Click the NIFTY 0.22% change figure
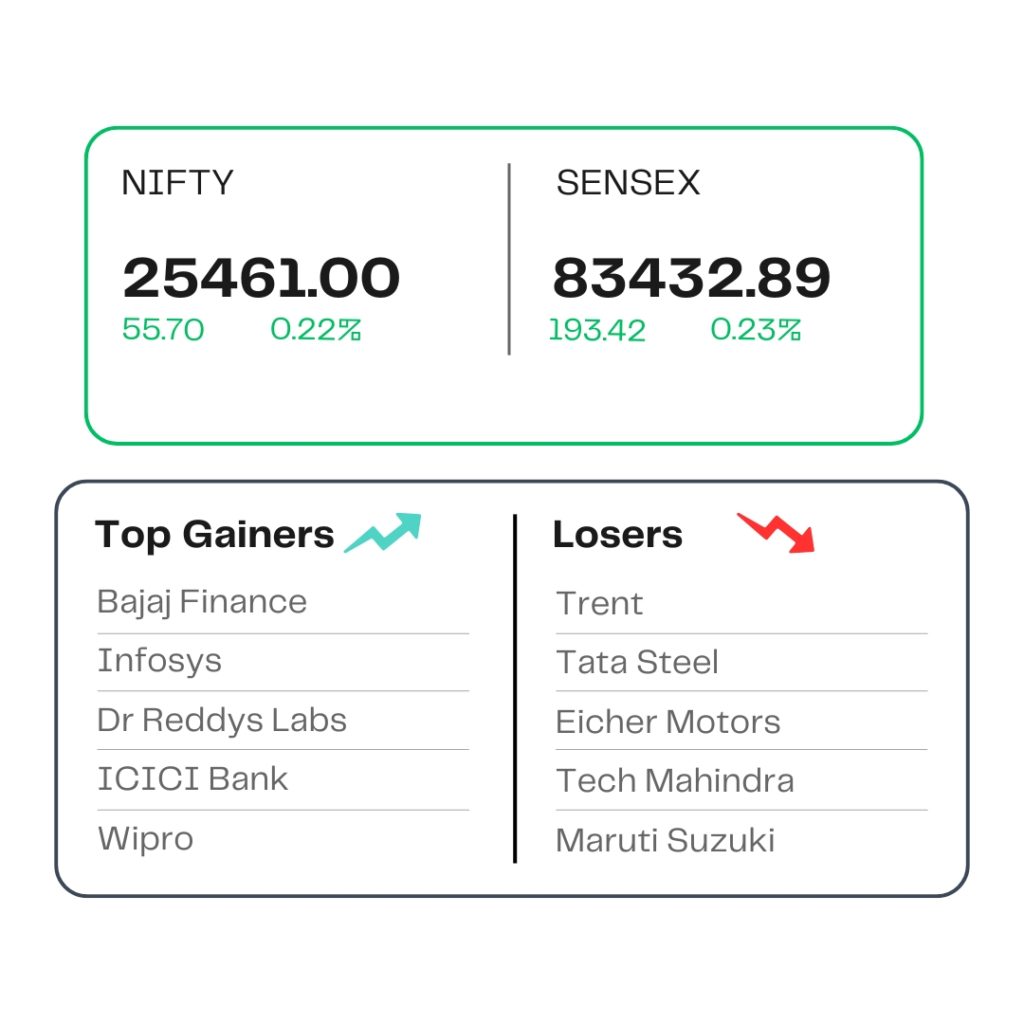This screenshot has width=1024, height=1024. [x=316, y=330]
